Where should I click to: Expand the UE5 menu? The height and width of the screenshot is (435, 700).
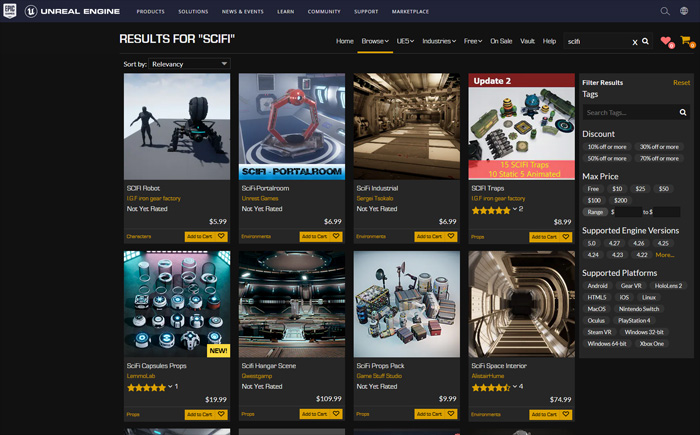(405, 41)
